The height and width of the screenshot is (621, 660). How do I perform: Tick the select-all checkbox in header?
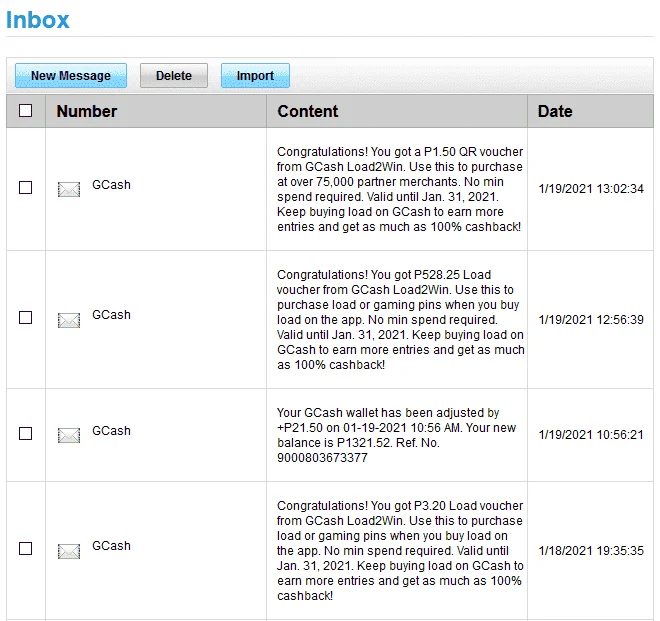tap(26, 111)
